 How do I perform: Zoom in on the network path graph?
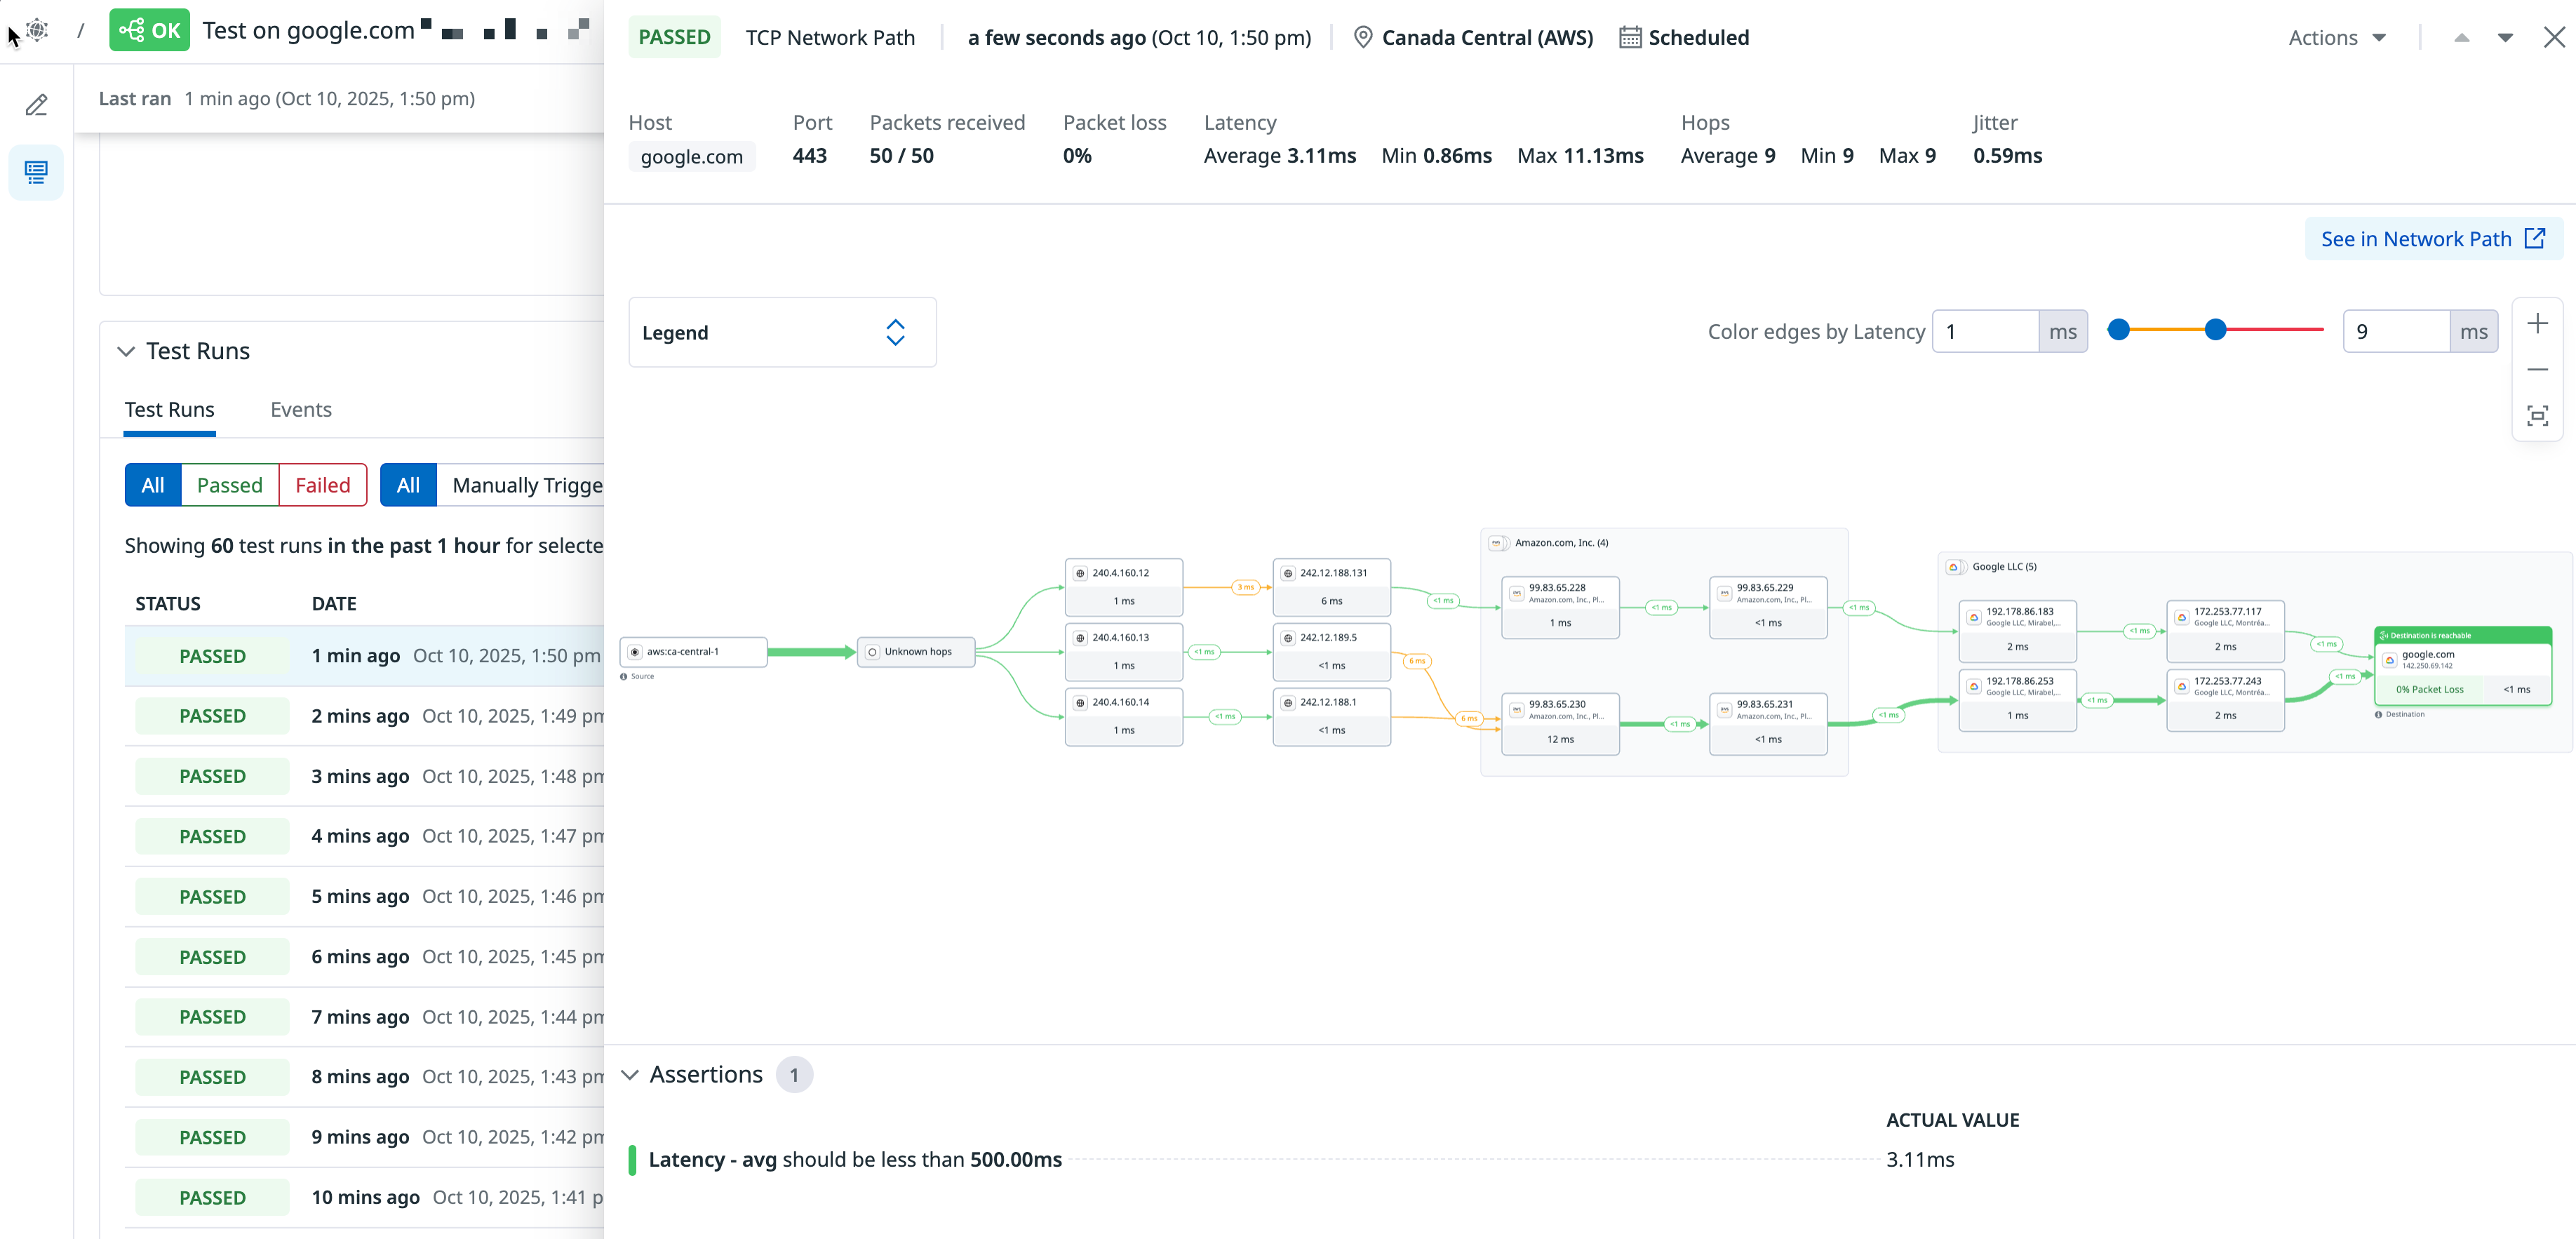coord(2537,324)
